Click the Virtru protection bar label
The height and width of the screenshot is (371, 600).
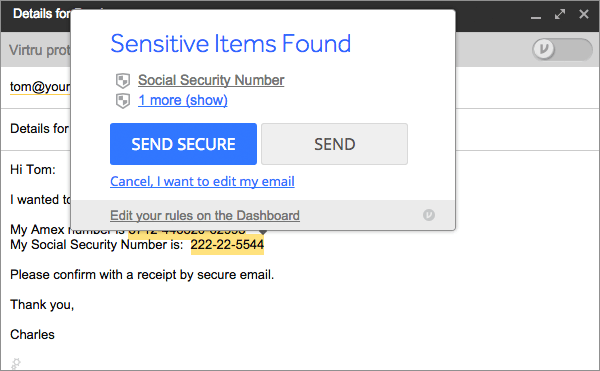(x=40, y=50)
